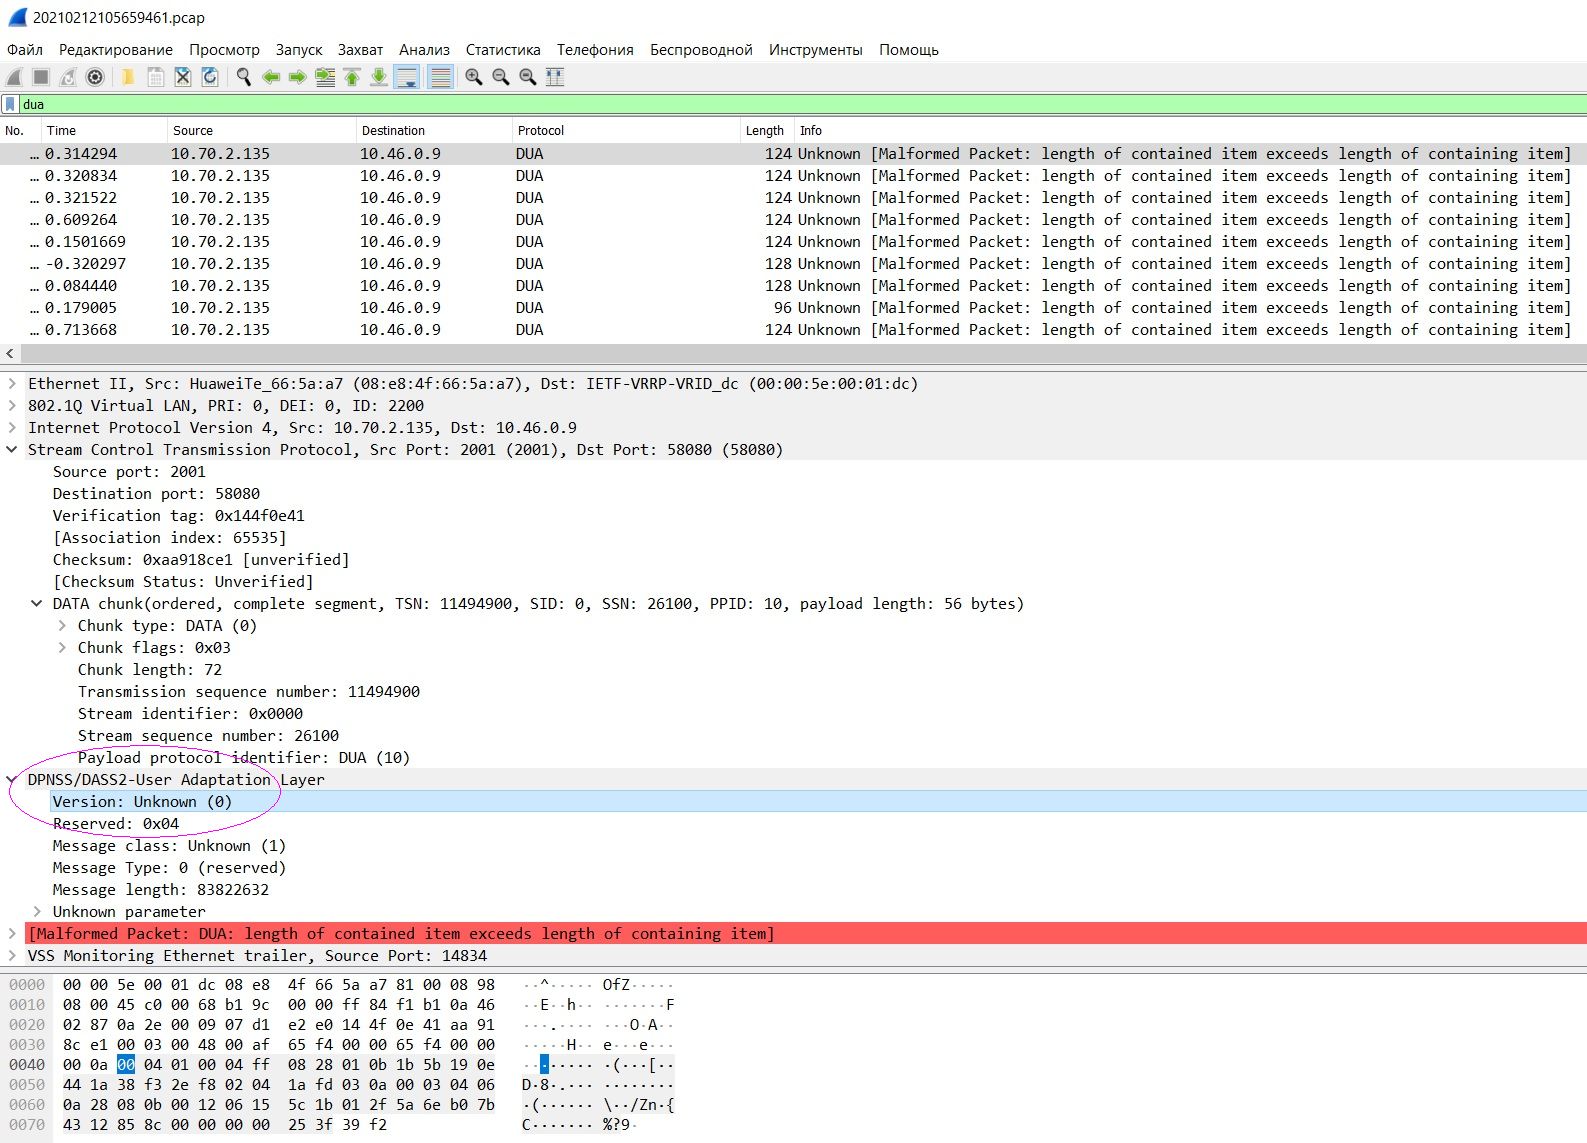Viewport: 1587px width, 1143px height.
Task: Open the Захват menu
Action: pyautogui.click(x=360, y=49)
